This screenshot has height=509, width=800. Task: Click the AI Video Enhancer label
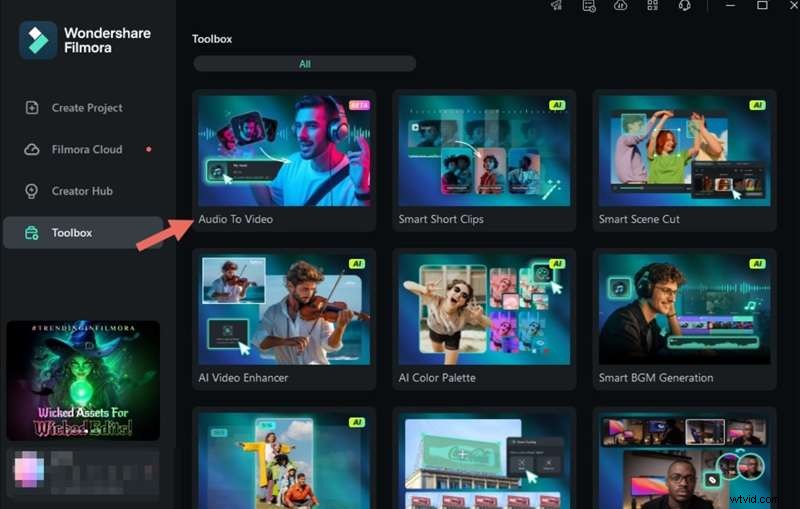coord(243,378)
